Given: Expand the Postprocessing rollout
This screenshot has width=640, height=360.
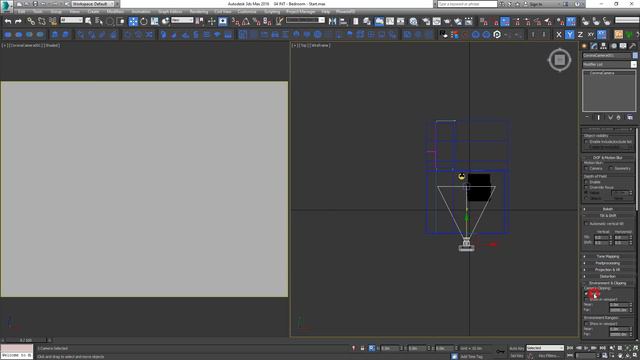Looking at the screenshot, I should (x=608, y=263).
